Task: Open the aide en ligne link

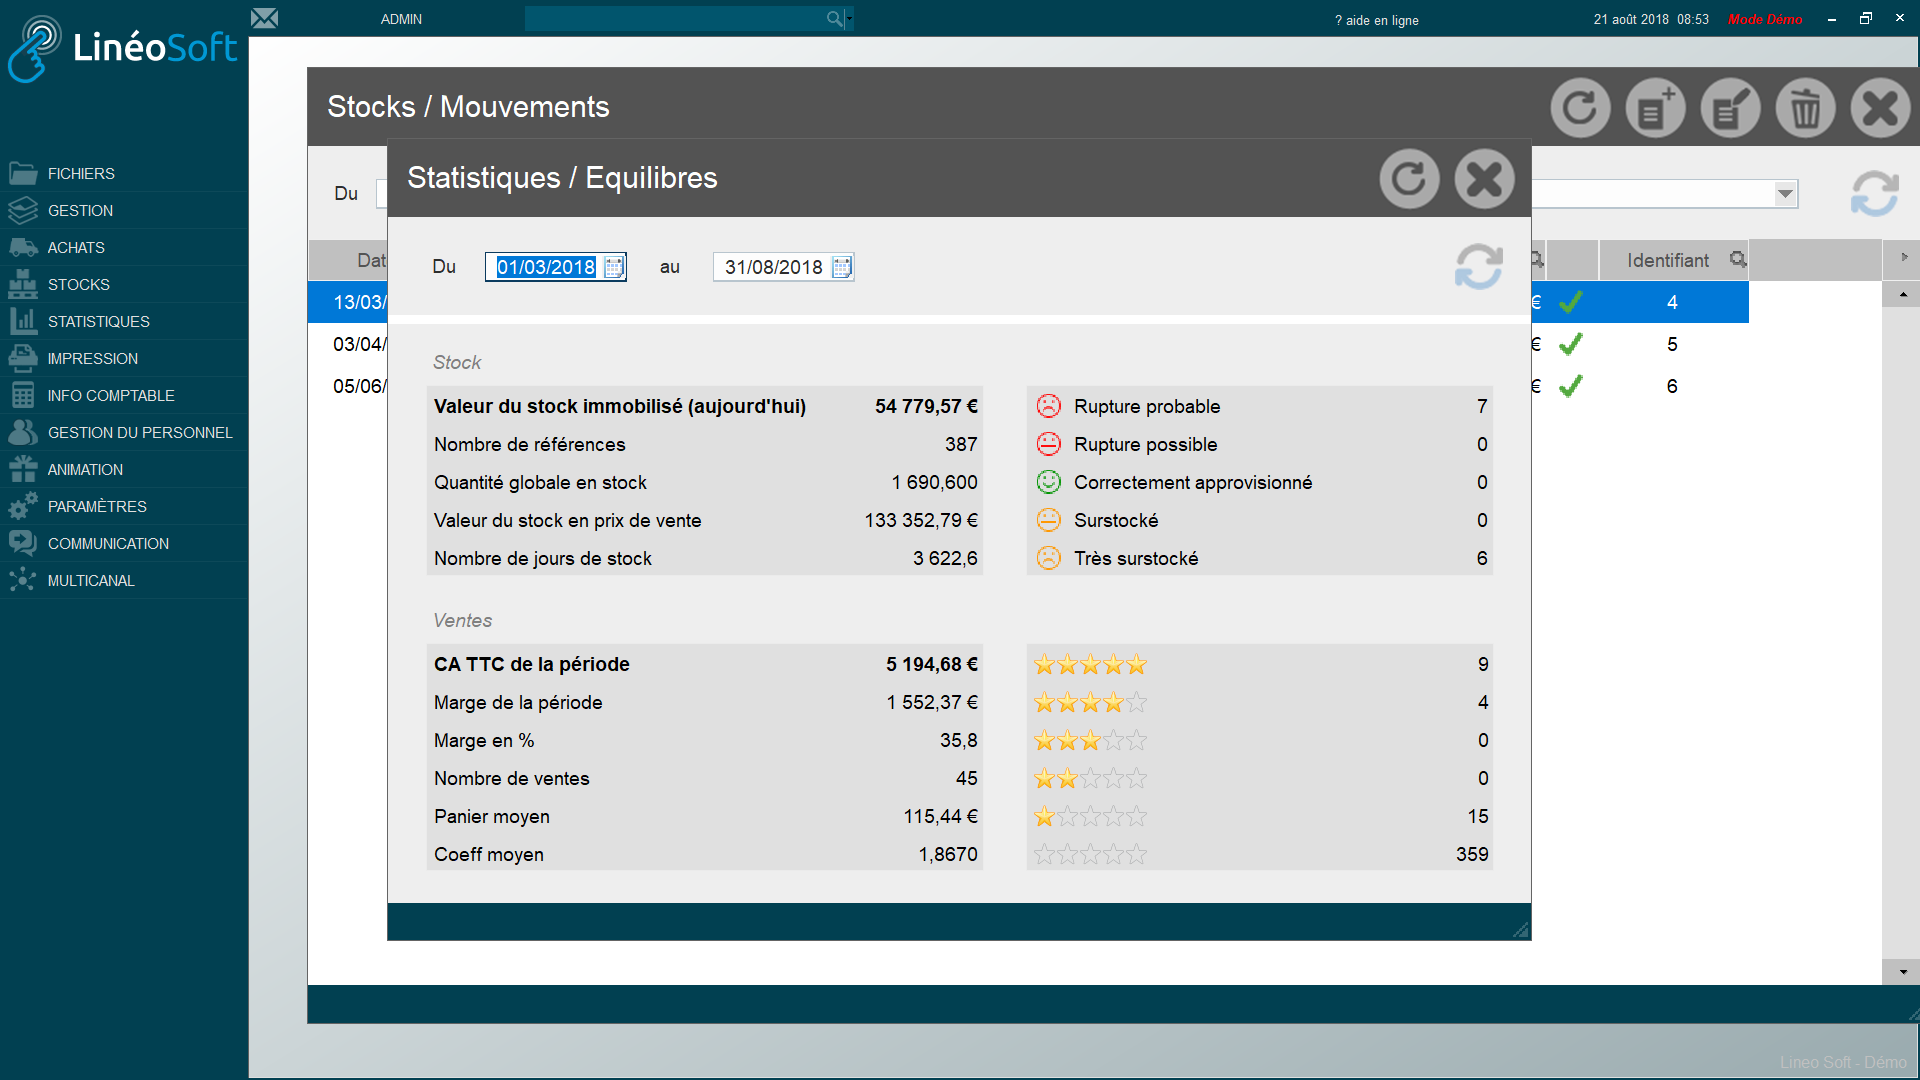Action: pos(1376,20)
